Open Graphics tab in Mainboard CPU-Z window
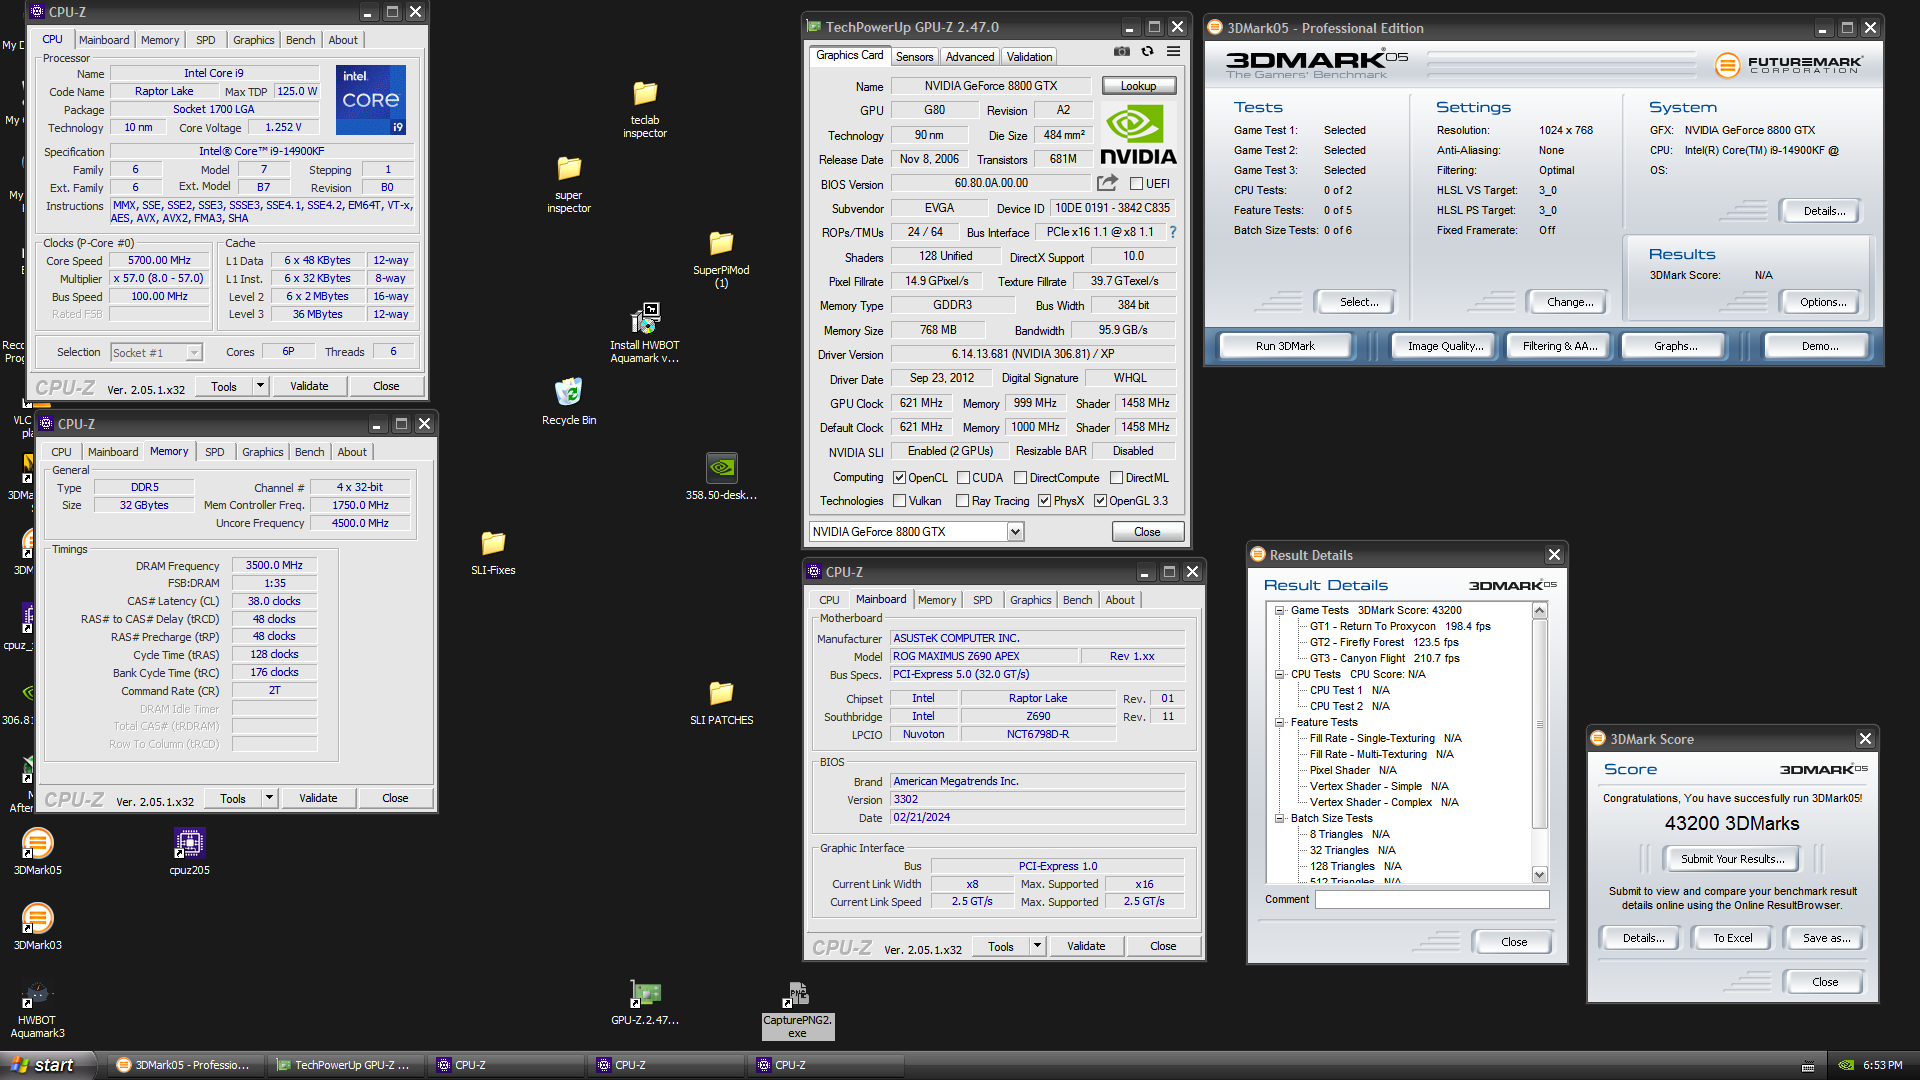This screenshot has width=1920, height=1080. coord(1030,600)
